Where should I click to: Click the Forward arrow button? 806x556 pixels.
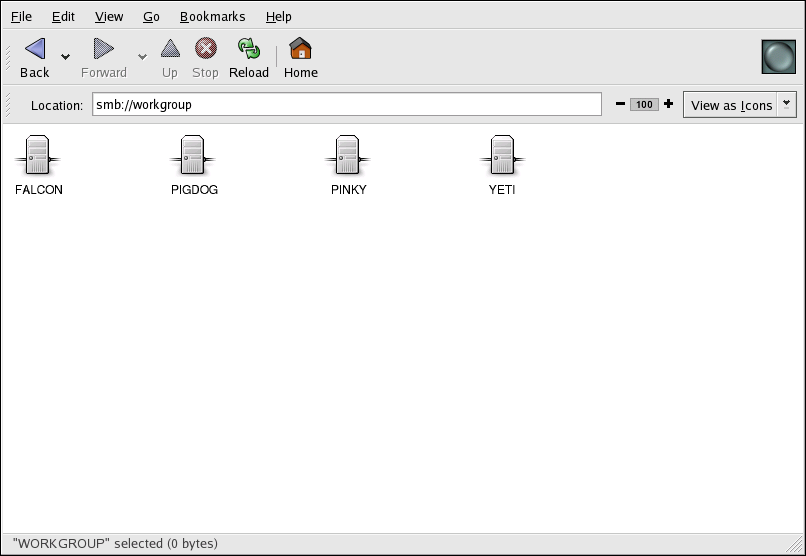pos(104,49)
